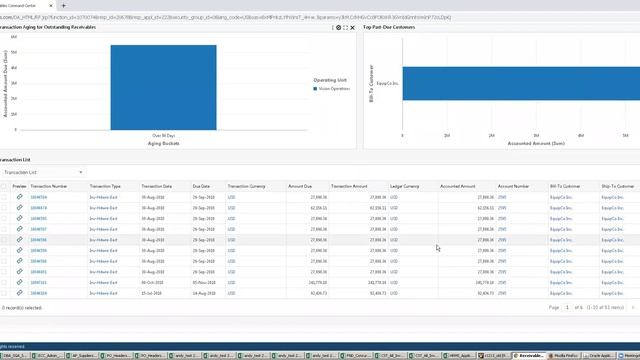Click the Amount Due 240,779.18 cell

(x=318, y=282)
